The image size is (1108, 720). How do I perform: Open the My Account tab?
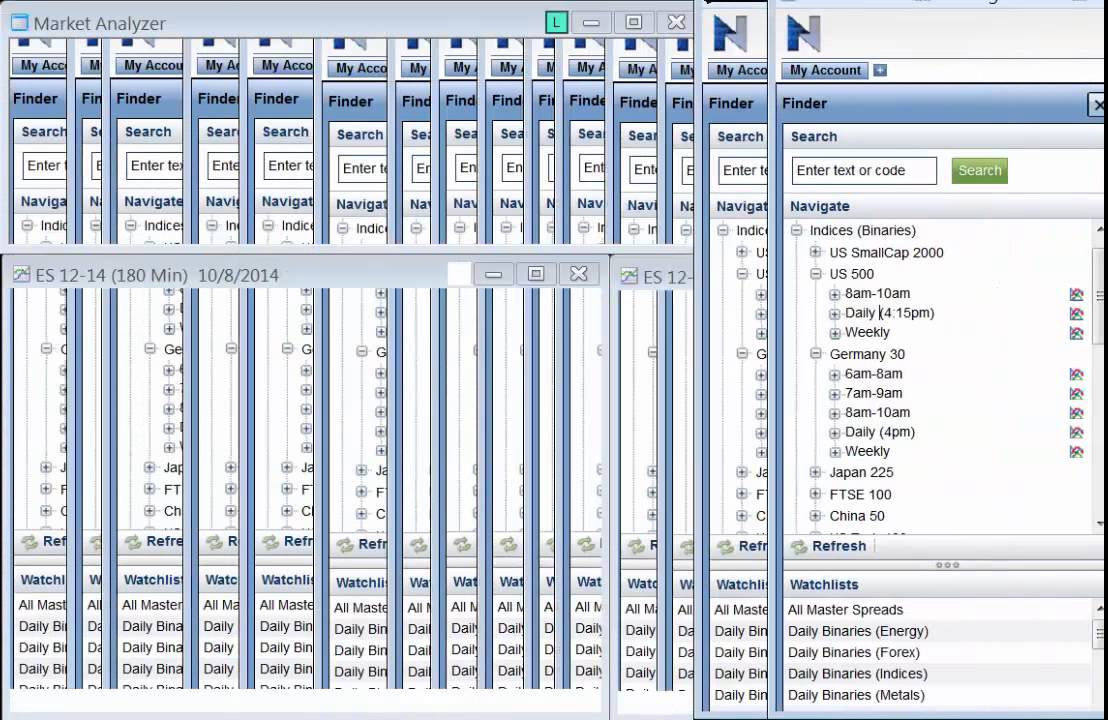pos(825,70)
